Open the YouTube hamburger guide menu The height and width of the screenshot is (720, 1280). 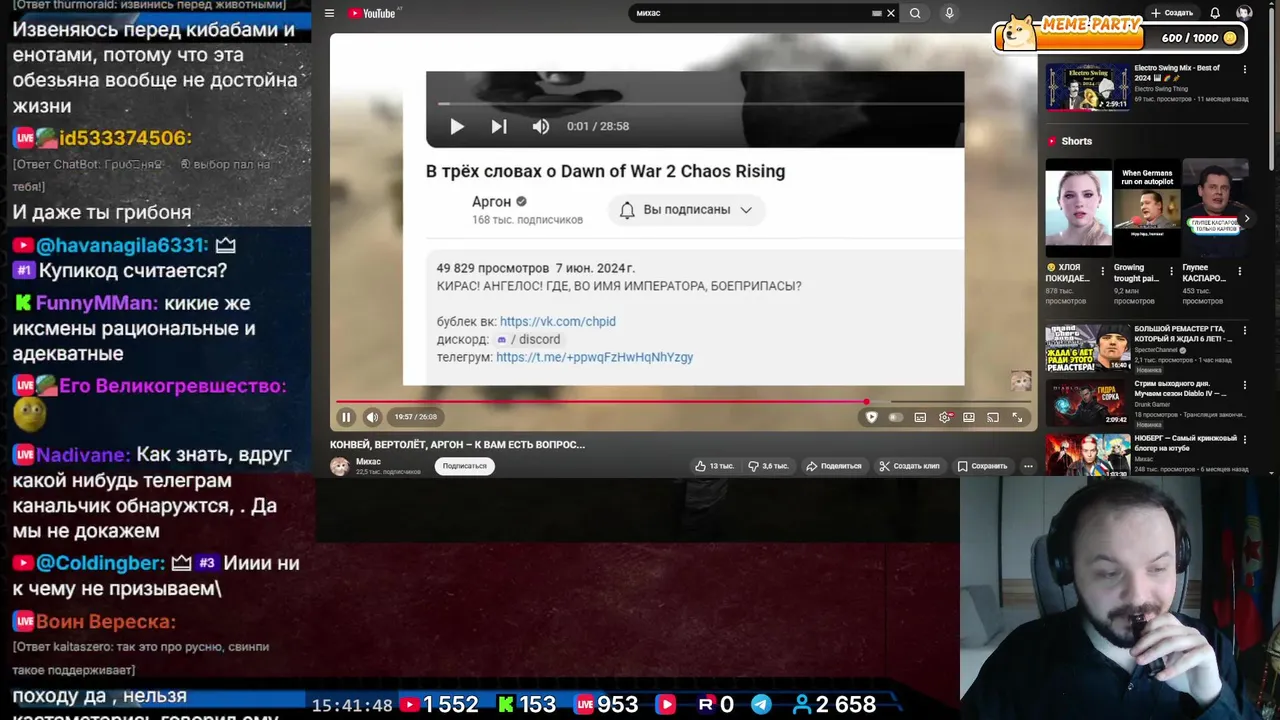click(x=329, y=13)
